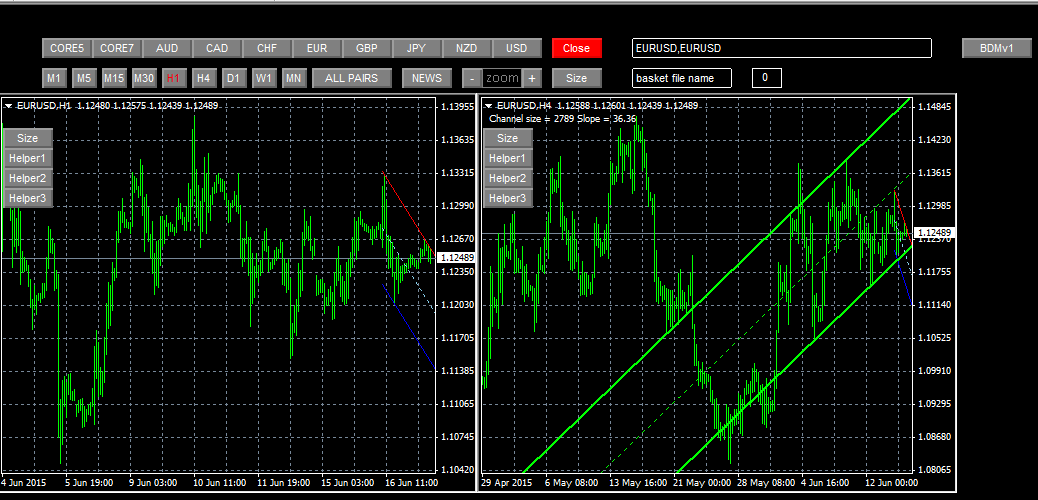
Task: Click Helper2 in the H1 chart
Action: tap(28, 178)
